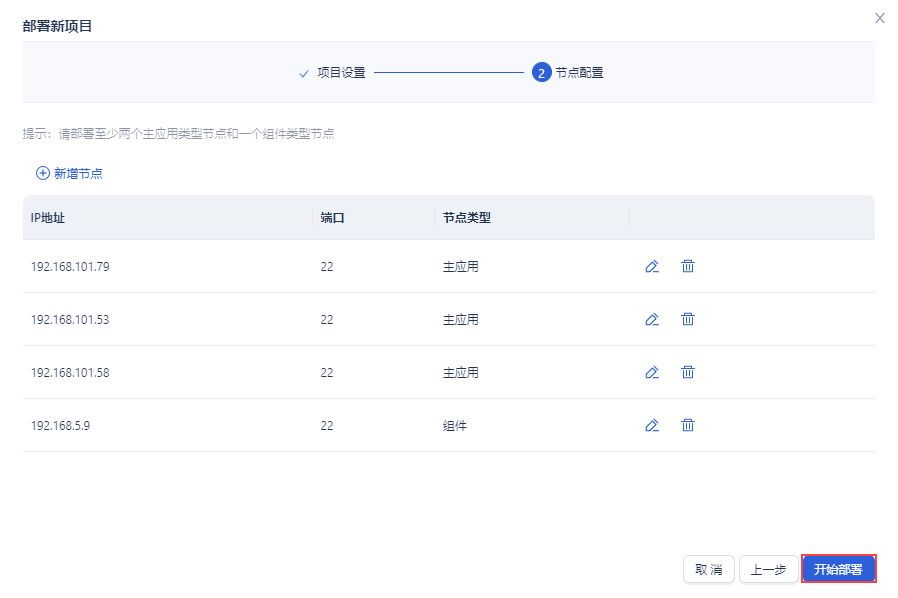Edit the node 192.168.101.53

coord(652,319)
